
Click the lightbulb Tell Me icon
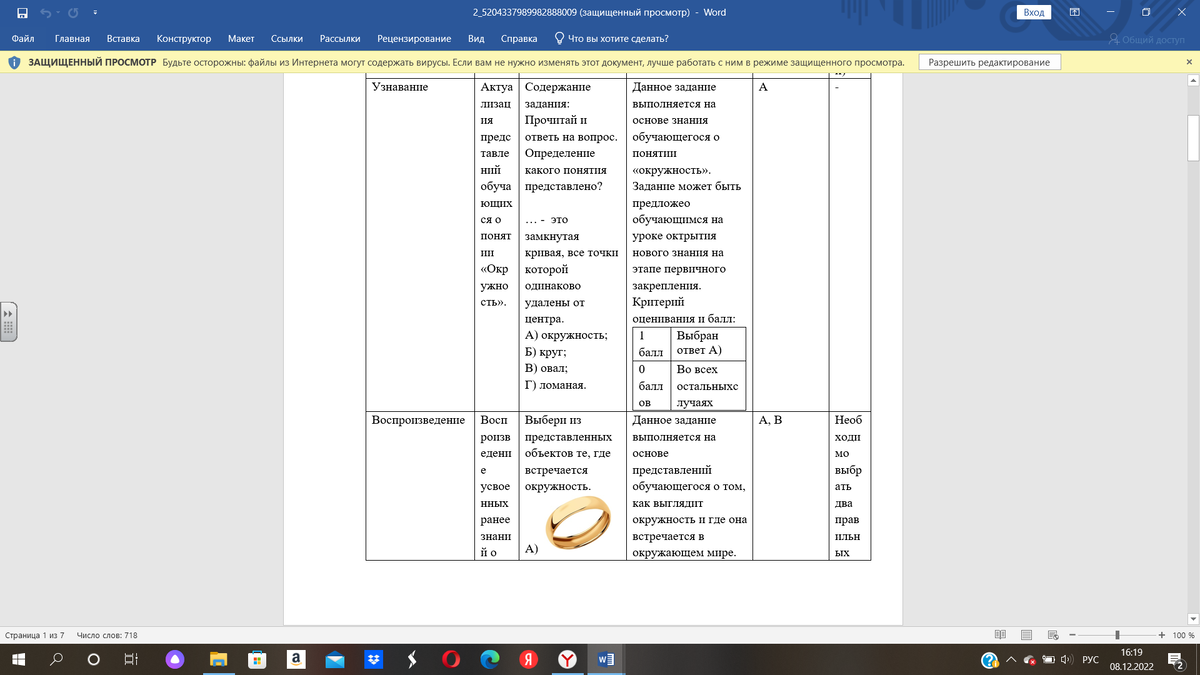pyautogui.click(x=559, y=39)
